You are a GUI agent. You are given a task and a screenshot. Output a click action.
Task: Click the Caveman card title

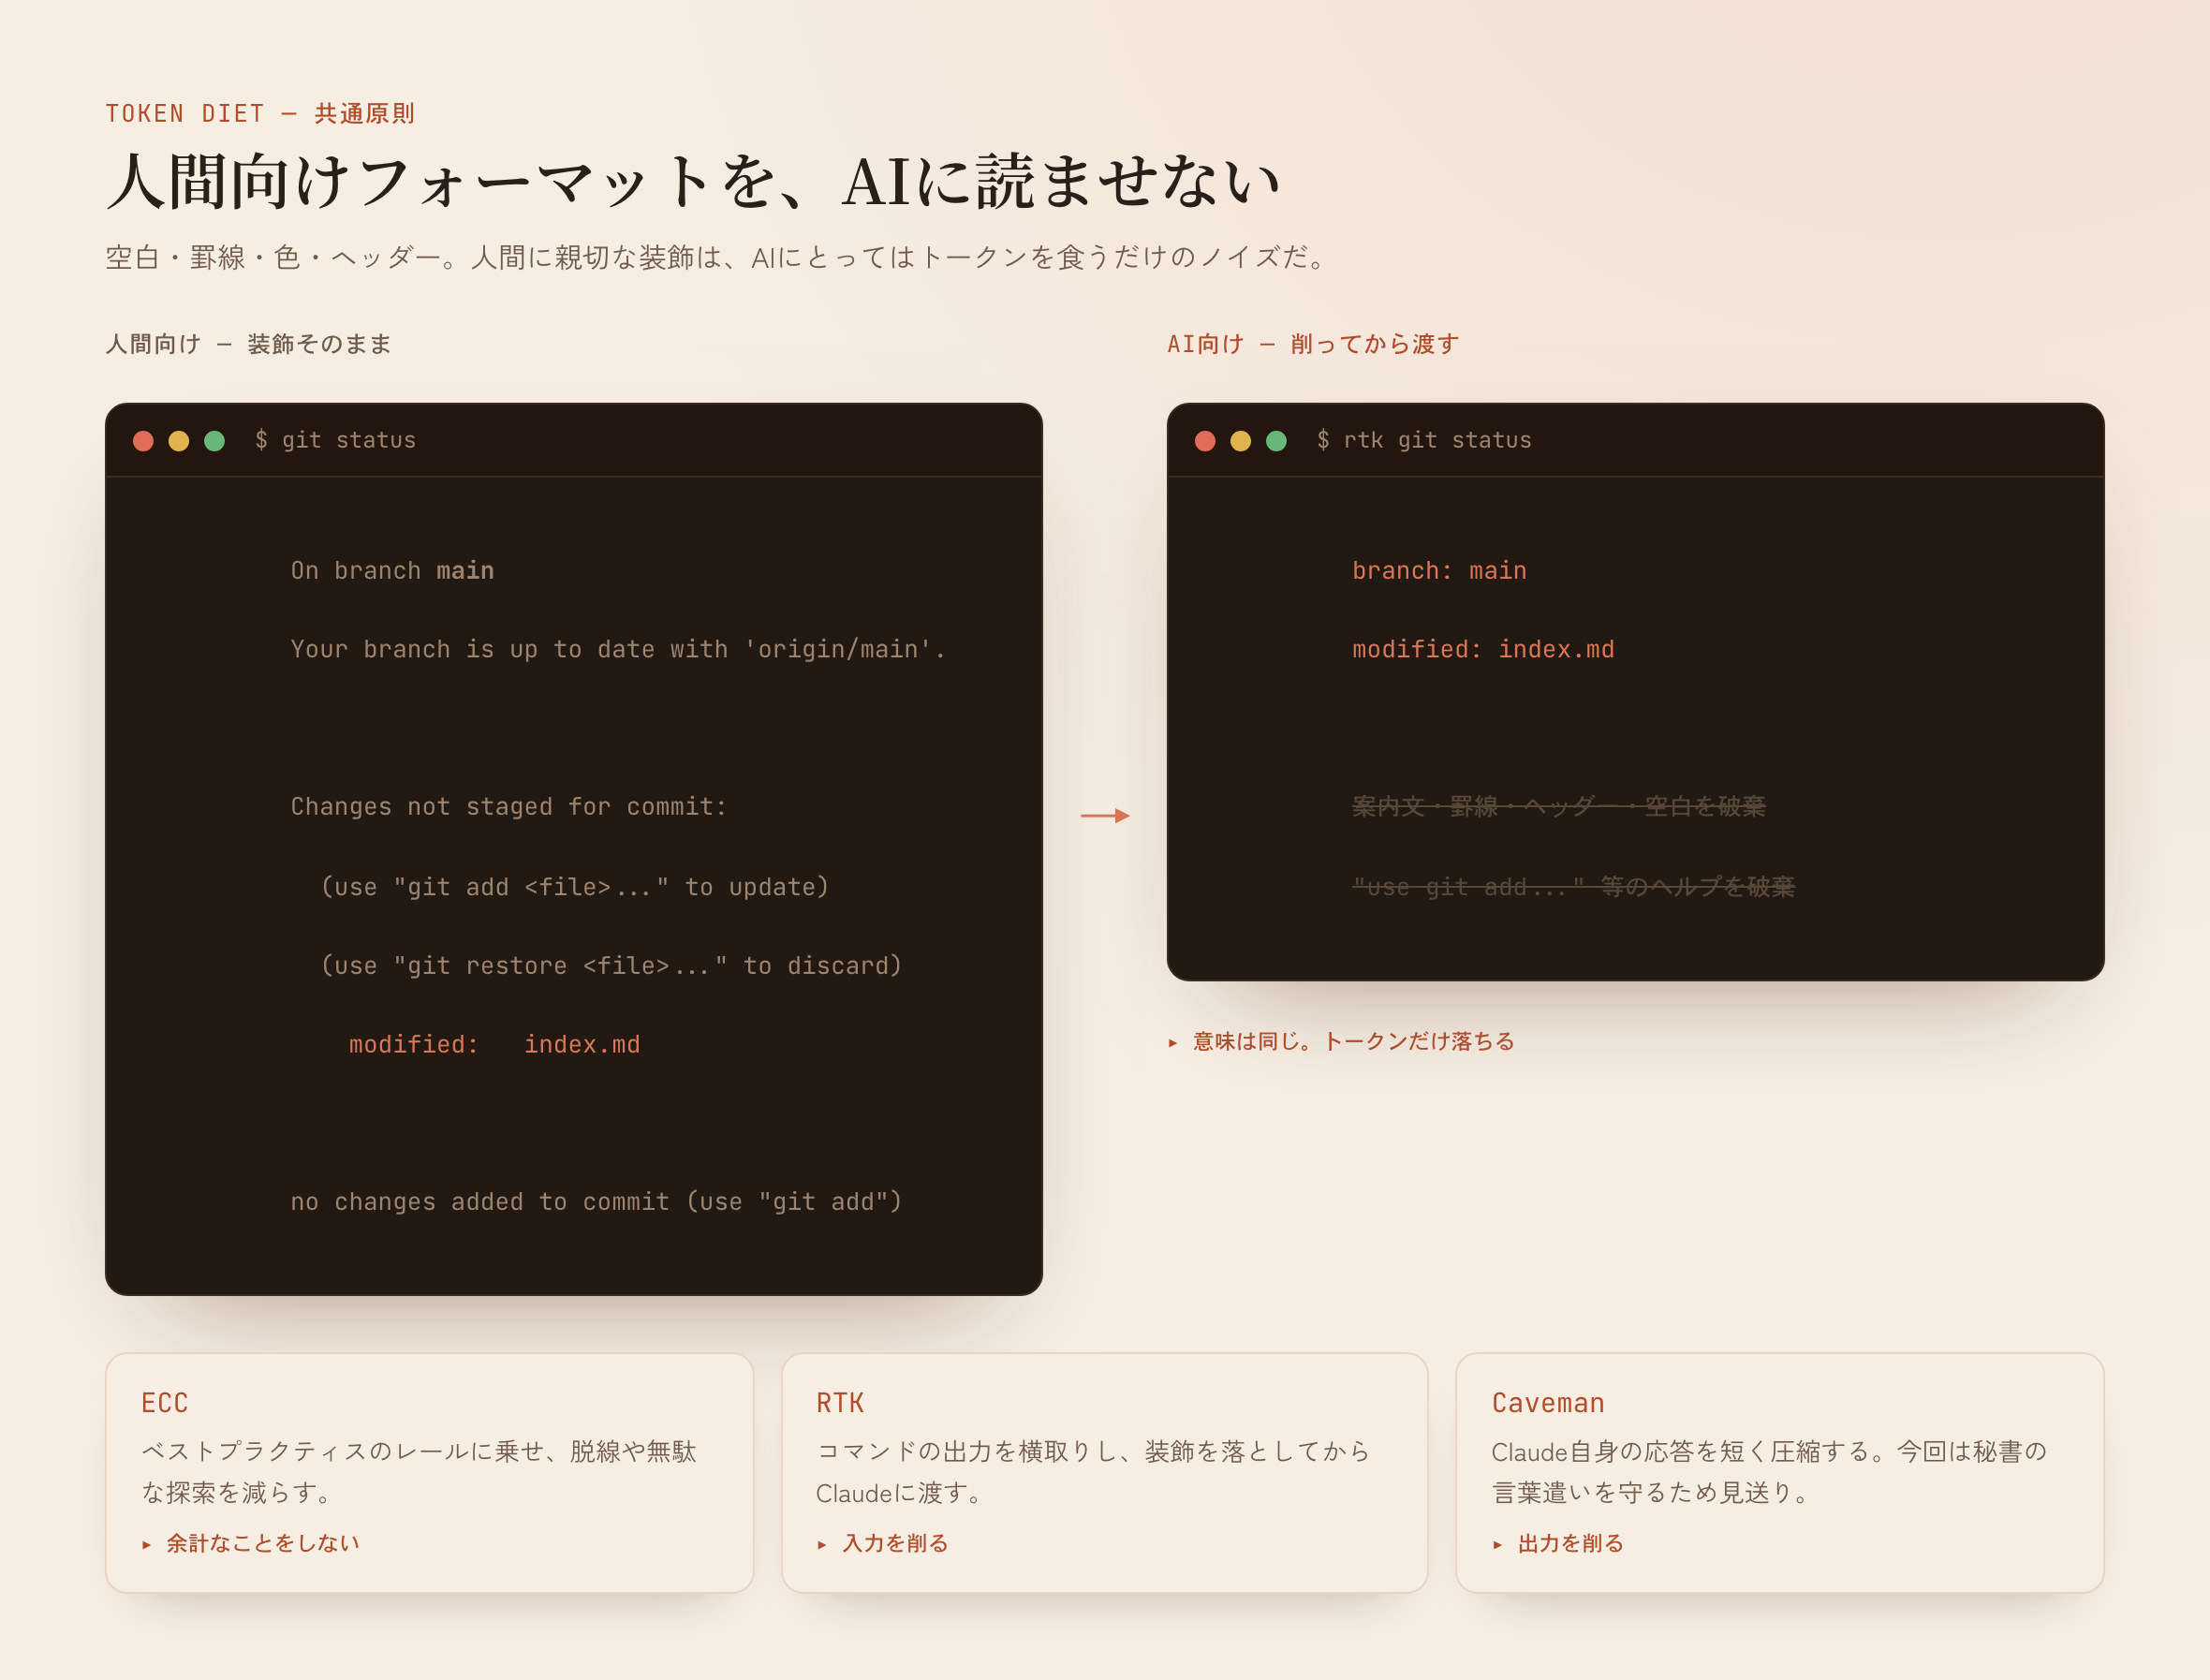(x=1548, y=1404)
